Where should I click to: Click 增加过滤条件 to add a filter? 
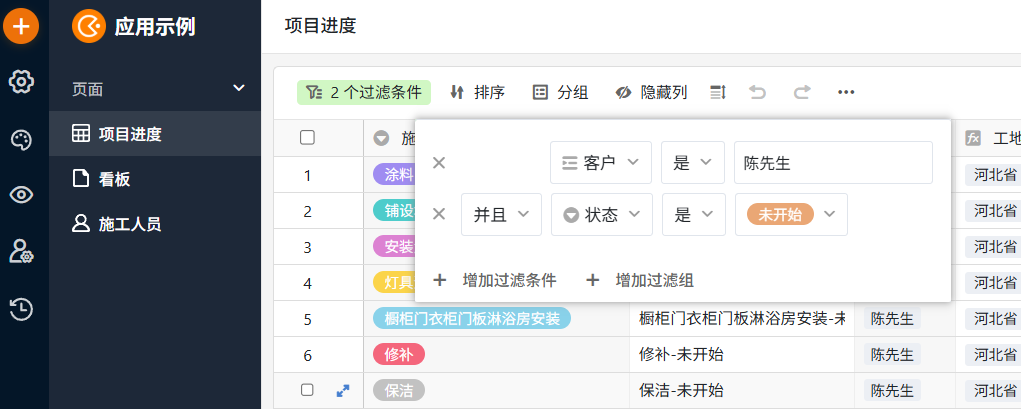tap(495, 280)
